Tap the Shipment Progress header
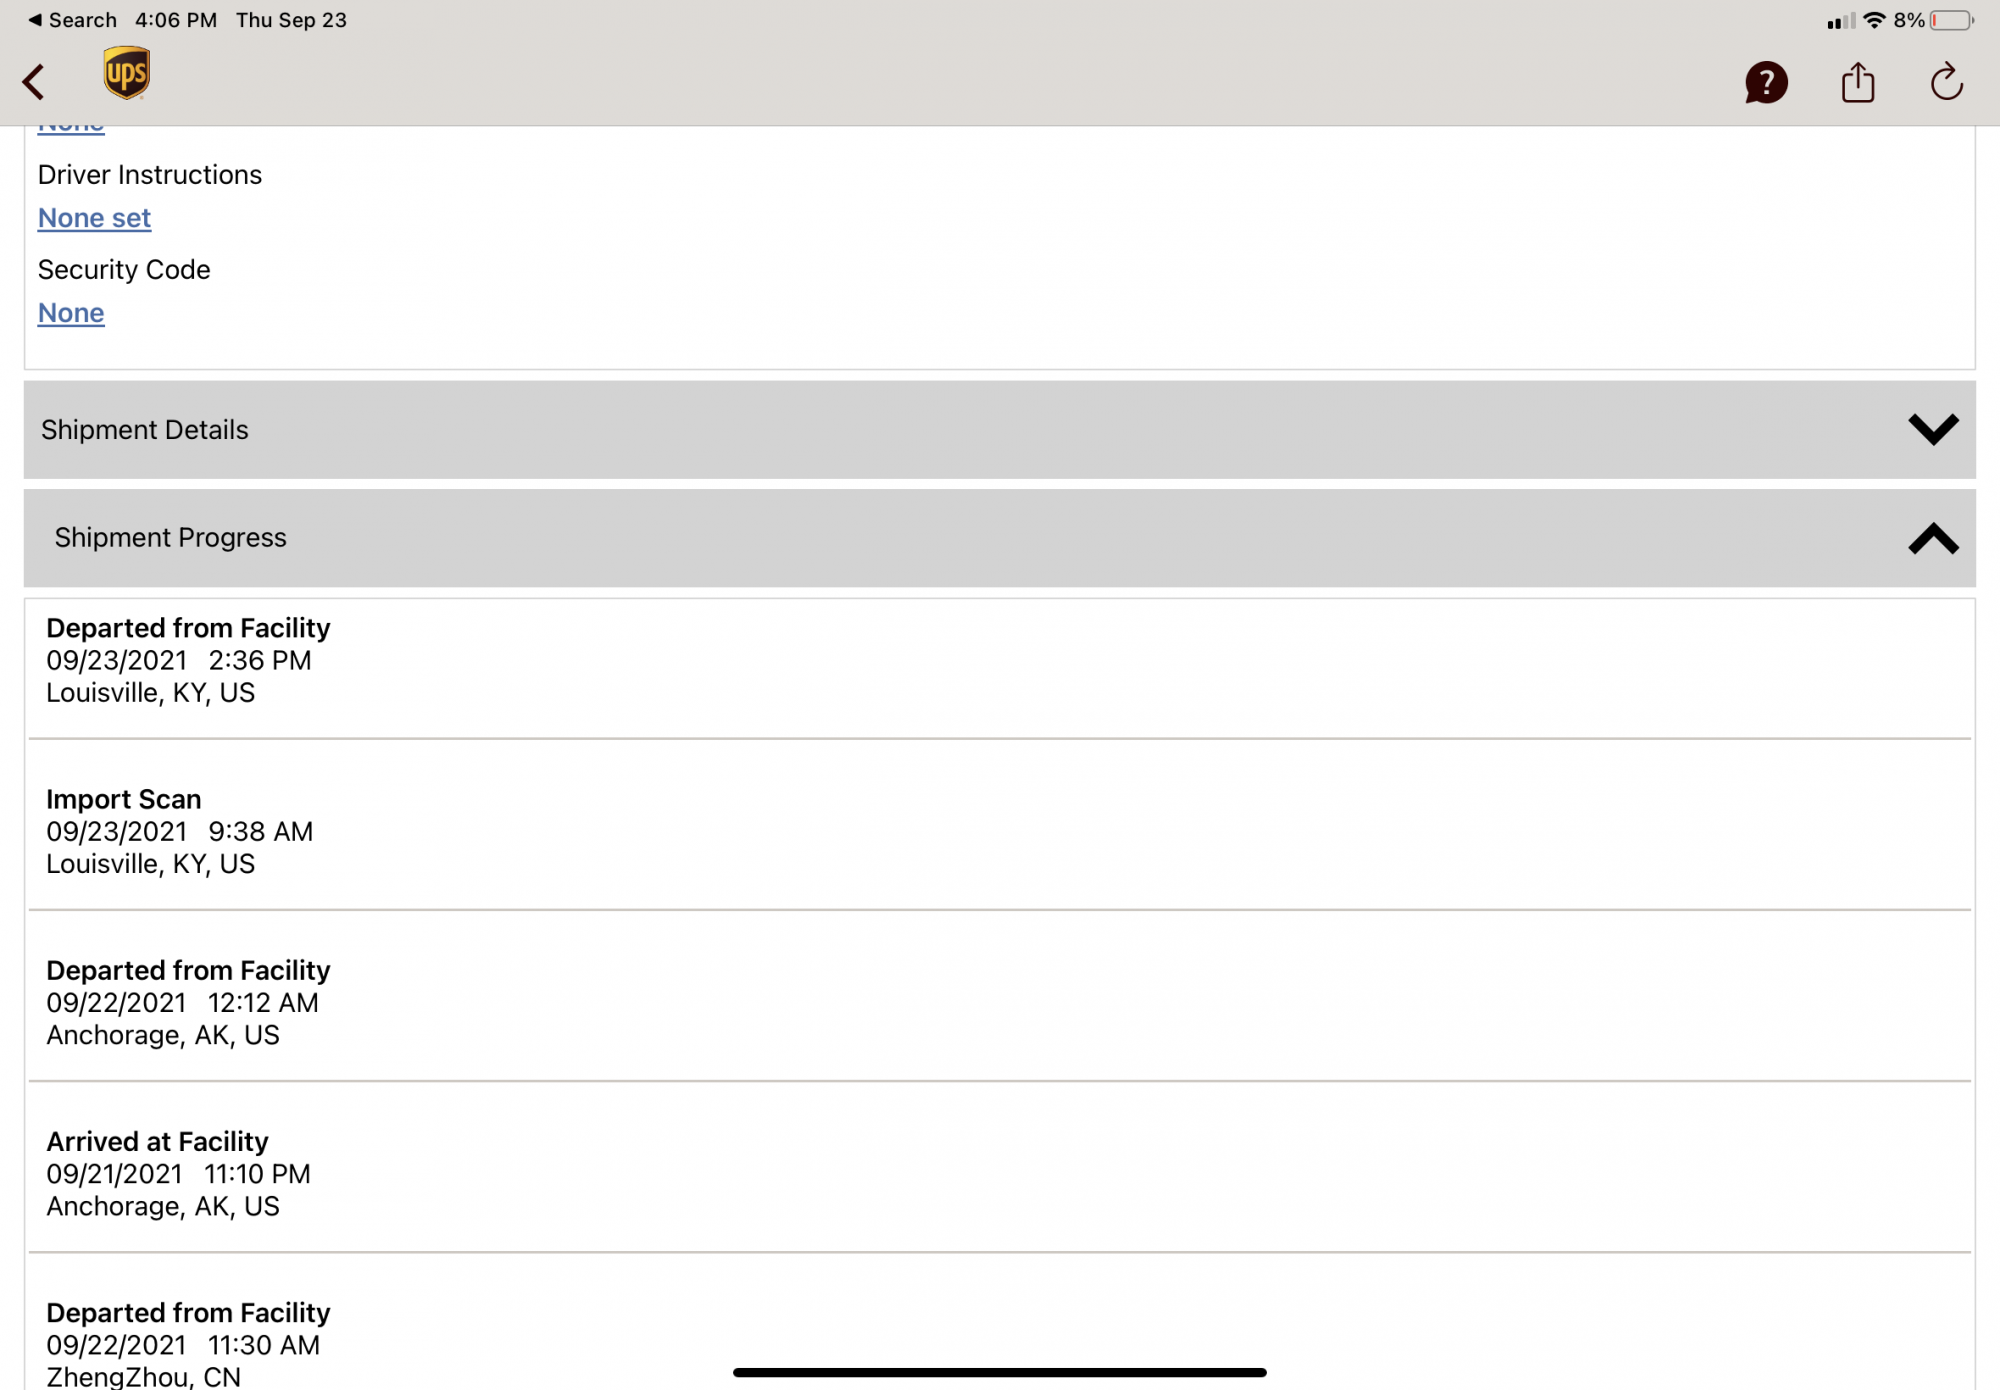2000x1390 pixels. coord(171,538)
